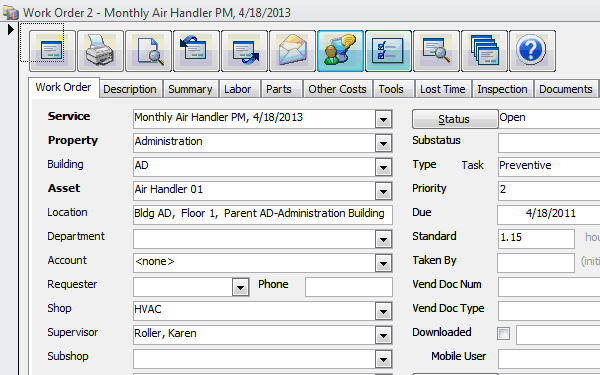Click the field beside Downloaded checkbox
Screen dimensions: 600x375
(x=558, y=335)
